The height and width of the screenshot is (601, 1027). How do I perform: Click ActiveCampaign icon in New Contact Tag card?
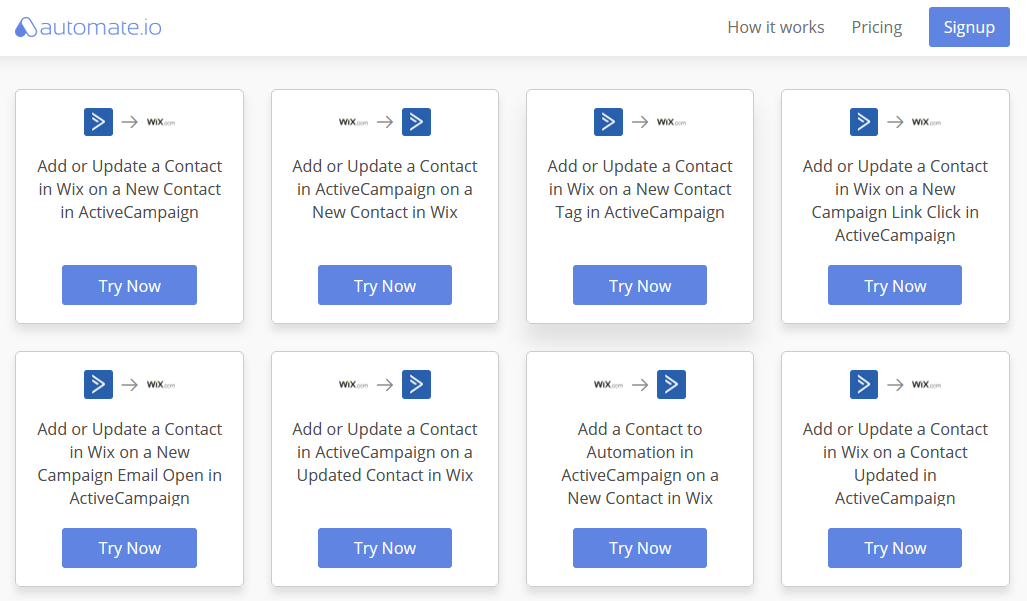pos(608,122)
